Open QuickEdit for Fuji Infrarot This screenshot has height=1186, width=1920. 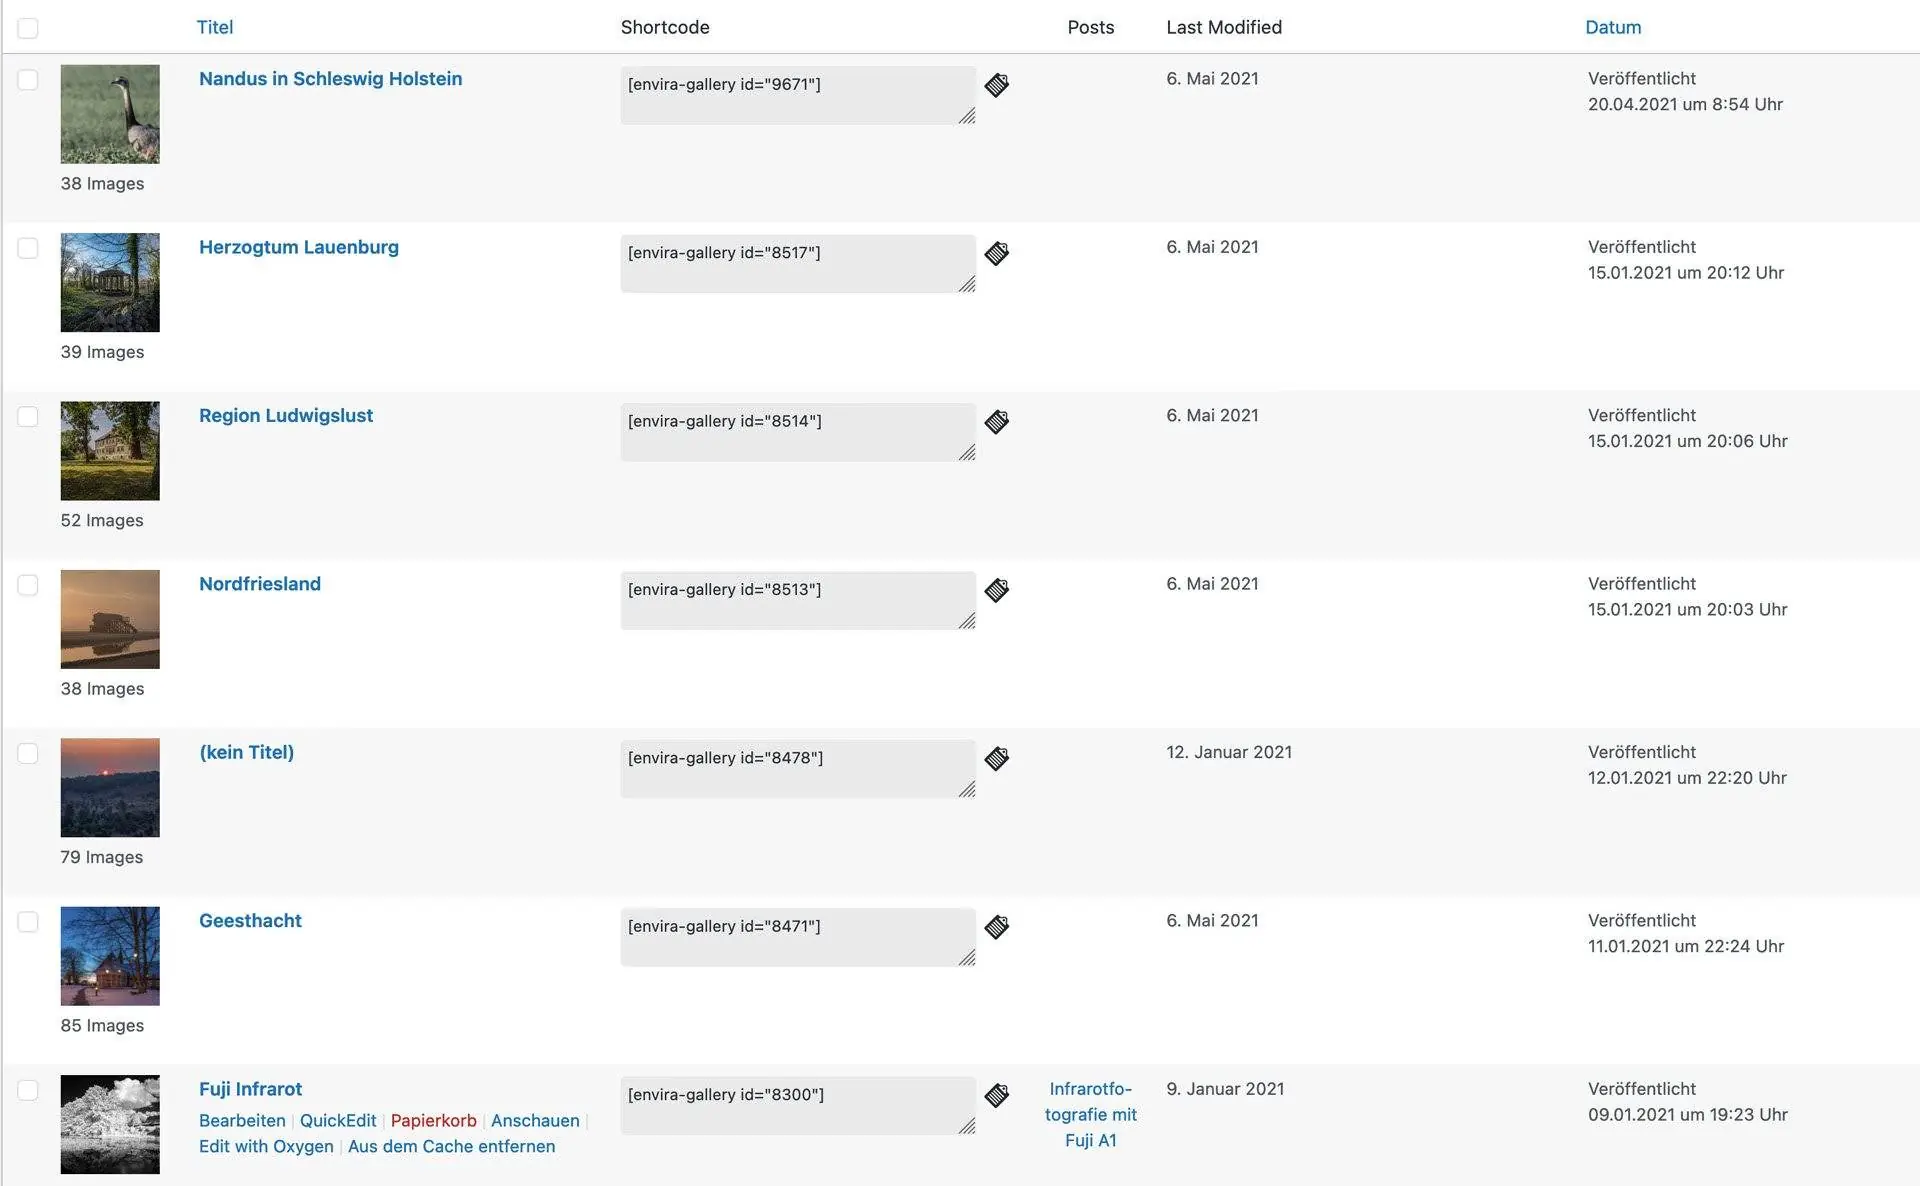tap(338, 1120)
